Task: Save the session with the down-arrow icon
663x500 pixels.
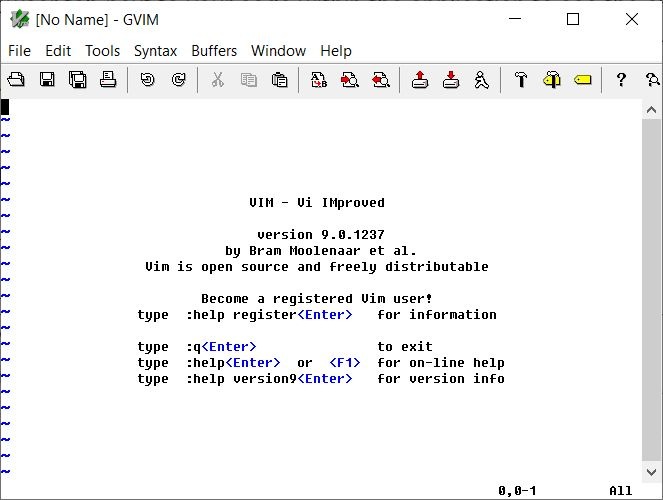Action: click(x=451, y=79)
